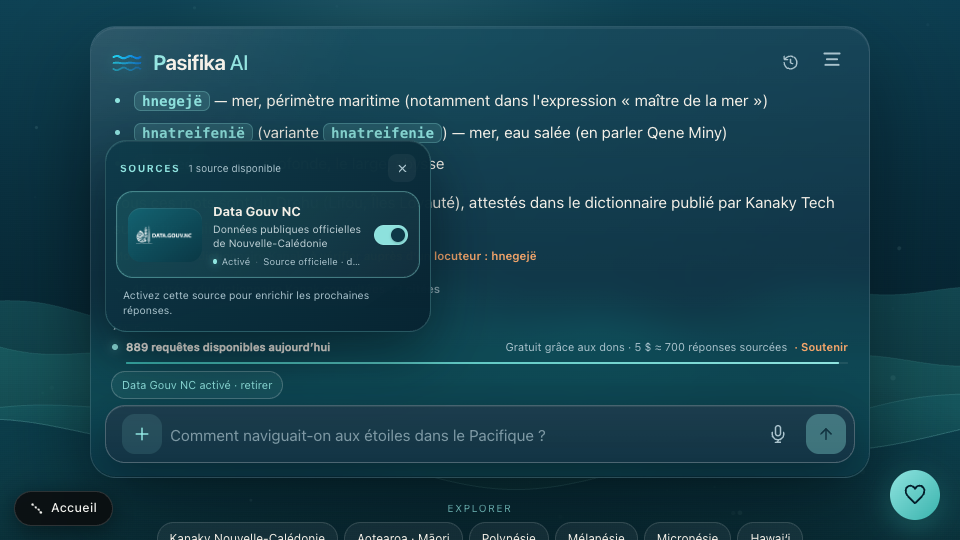Select the Mélanésie explore chip
This screenshot has height=540, width=960.
pos(596,533)
